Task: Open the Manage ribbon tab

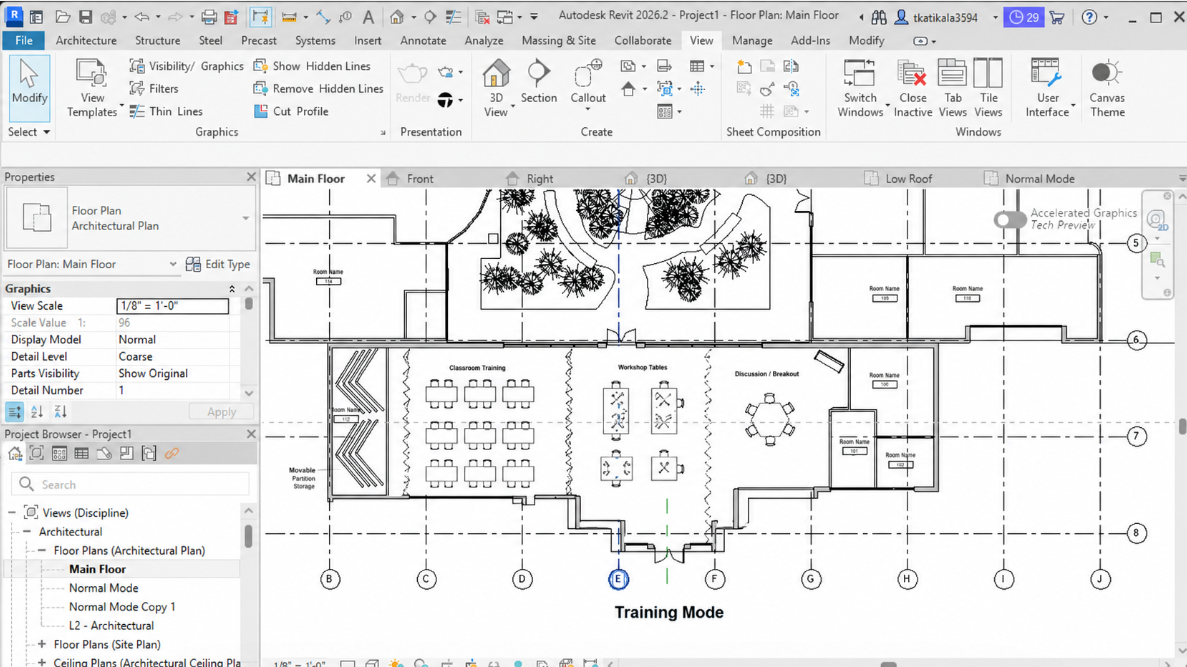Action: 752,40
